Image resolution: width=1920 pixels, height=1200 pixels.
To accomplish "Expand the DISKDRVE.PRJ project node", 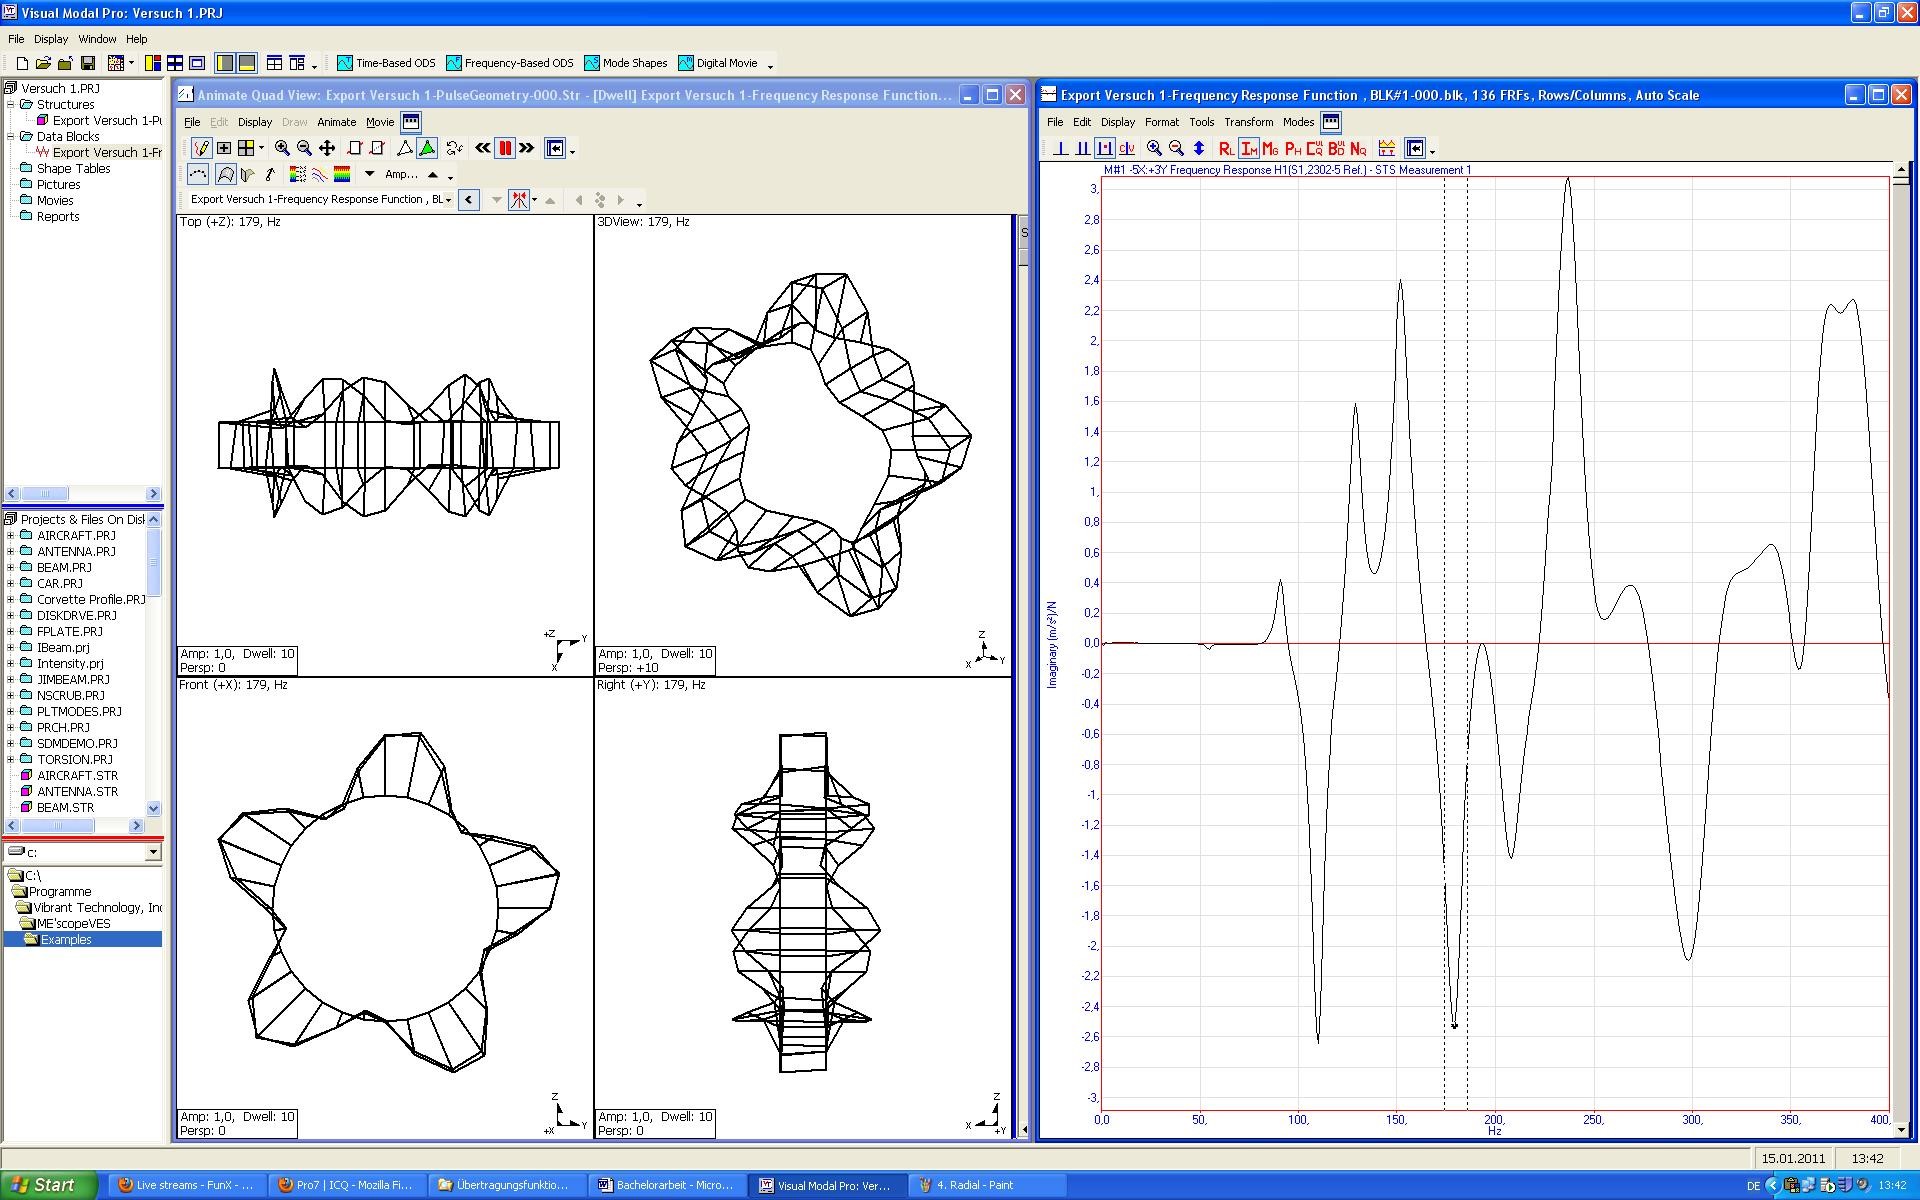I will (11, 615).
